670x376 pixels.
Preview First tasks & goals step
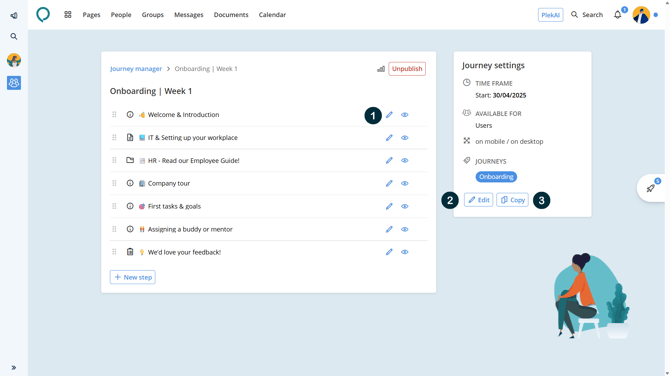click(405, 206)
